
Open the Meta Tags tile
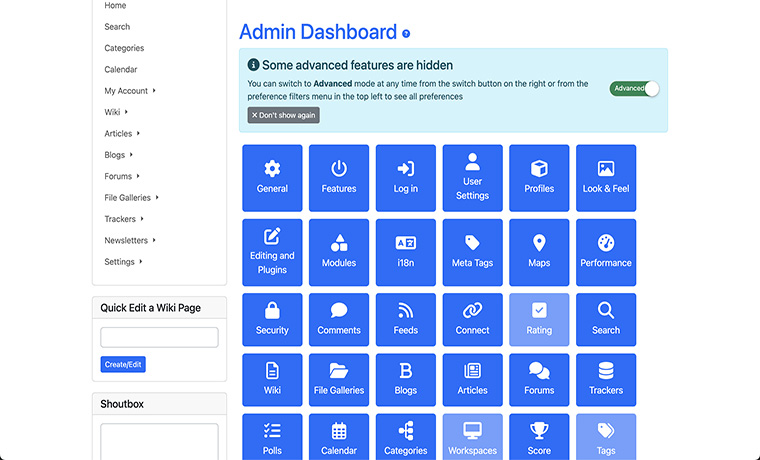tap(472, 252)
